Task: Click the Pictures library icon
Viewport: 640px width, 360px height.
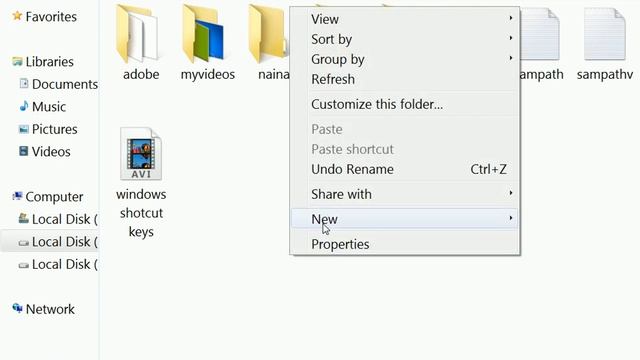Action: (x=24, y=129)
